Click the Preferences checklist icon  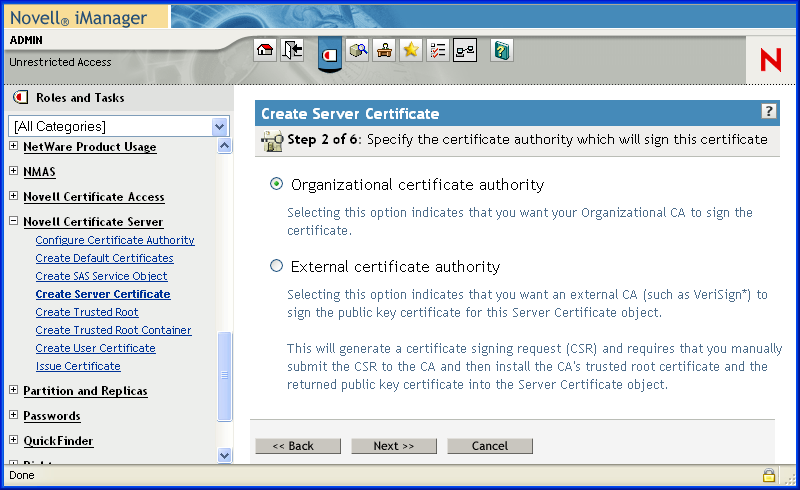tap(438, 50)
